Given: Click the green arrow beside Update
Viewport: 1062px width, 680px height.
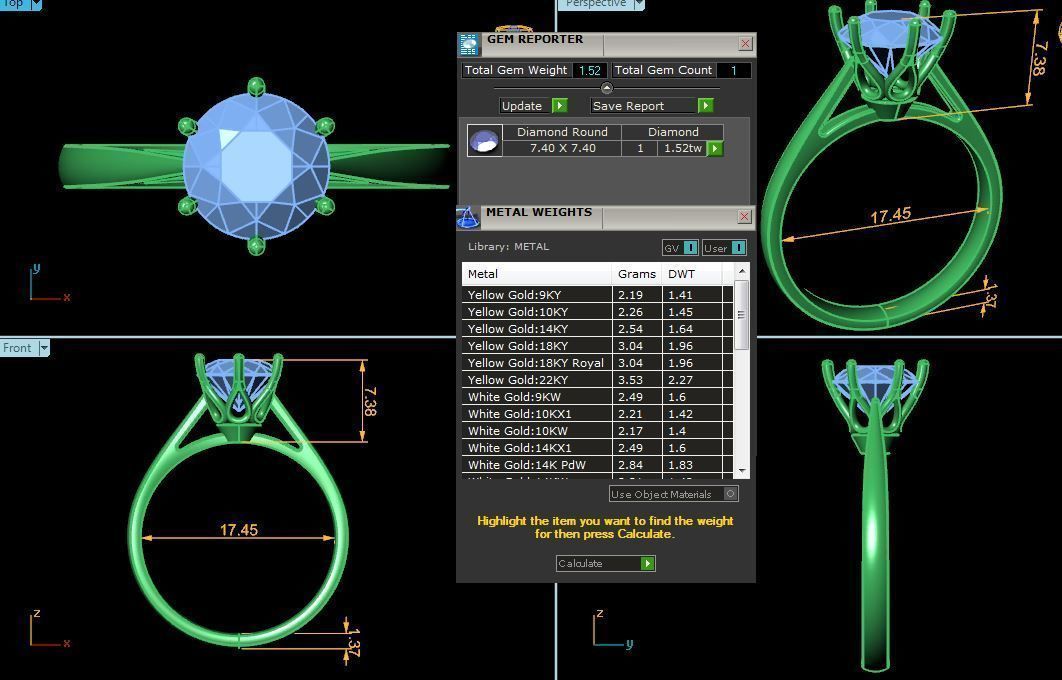Looking at the screenshot, I should 559,106.
